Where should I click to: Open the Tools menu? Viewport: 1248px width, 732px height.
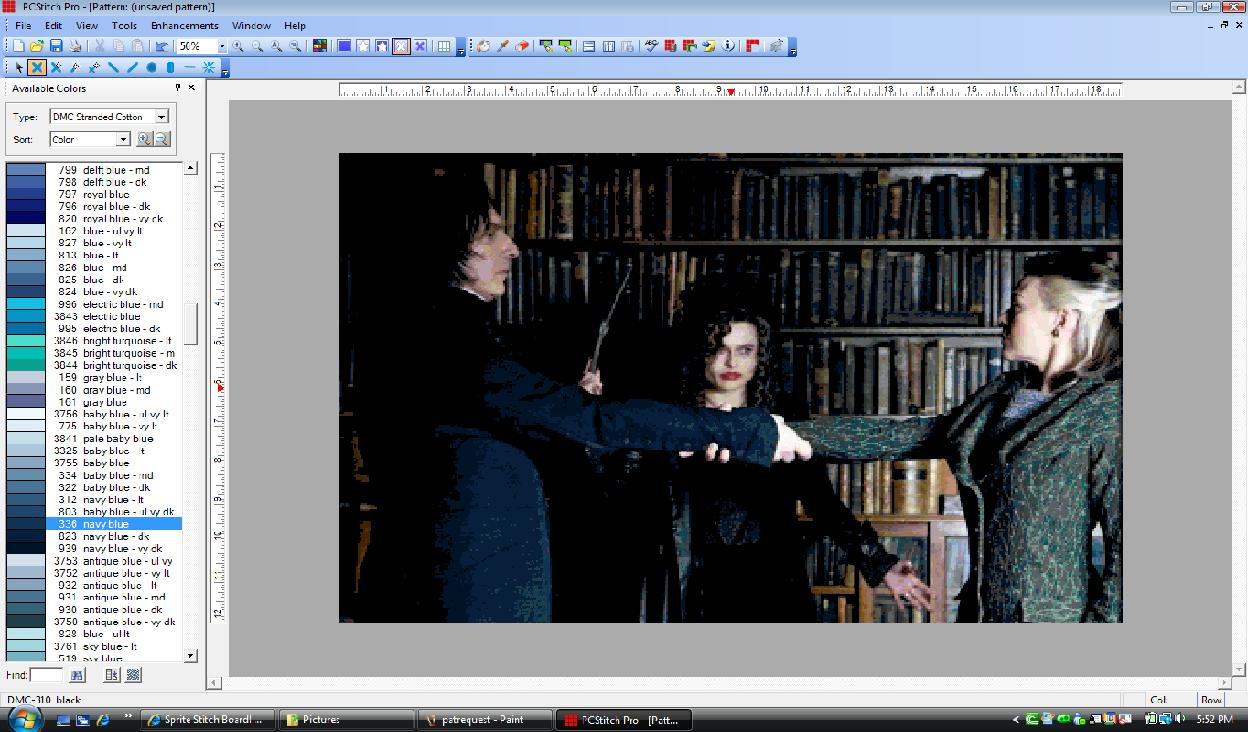124,25
